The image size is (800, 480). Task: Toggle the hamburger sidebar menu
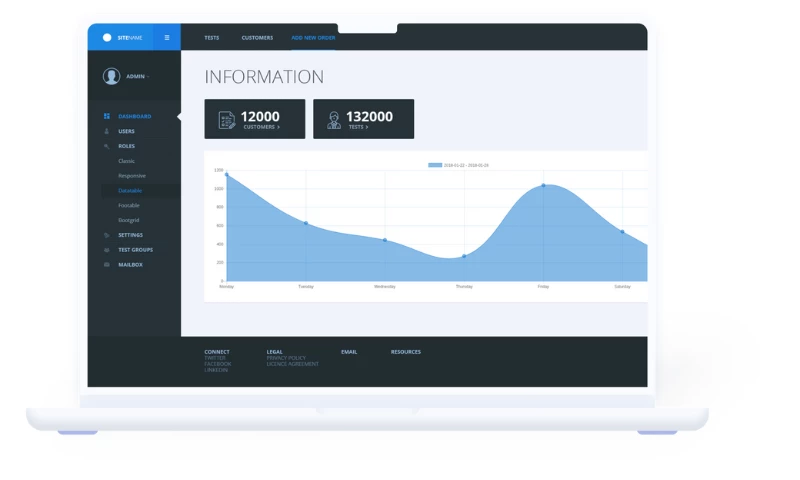pos(167,38)
